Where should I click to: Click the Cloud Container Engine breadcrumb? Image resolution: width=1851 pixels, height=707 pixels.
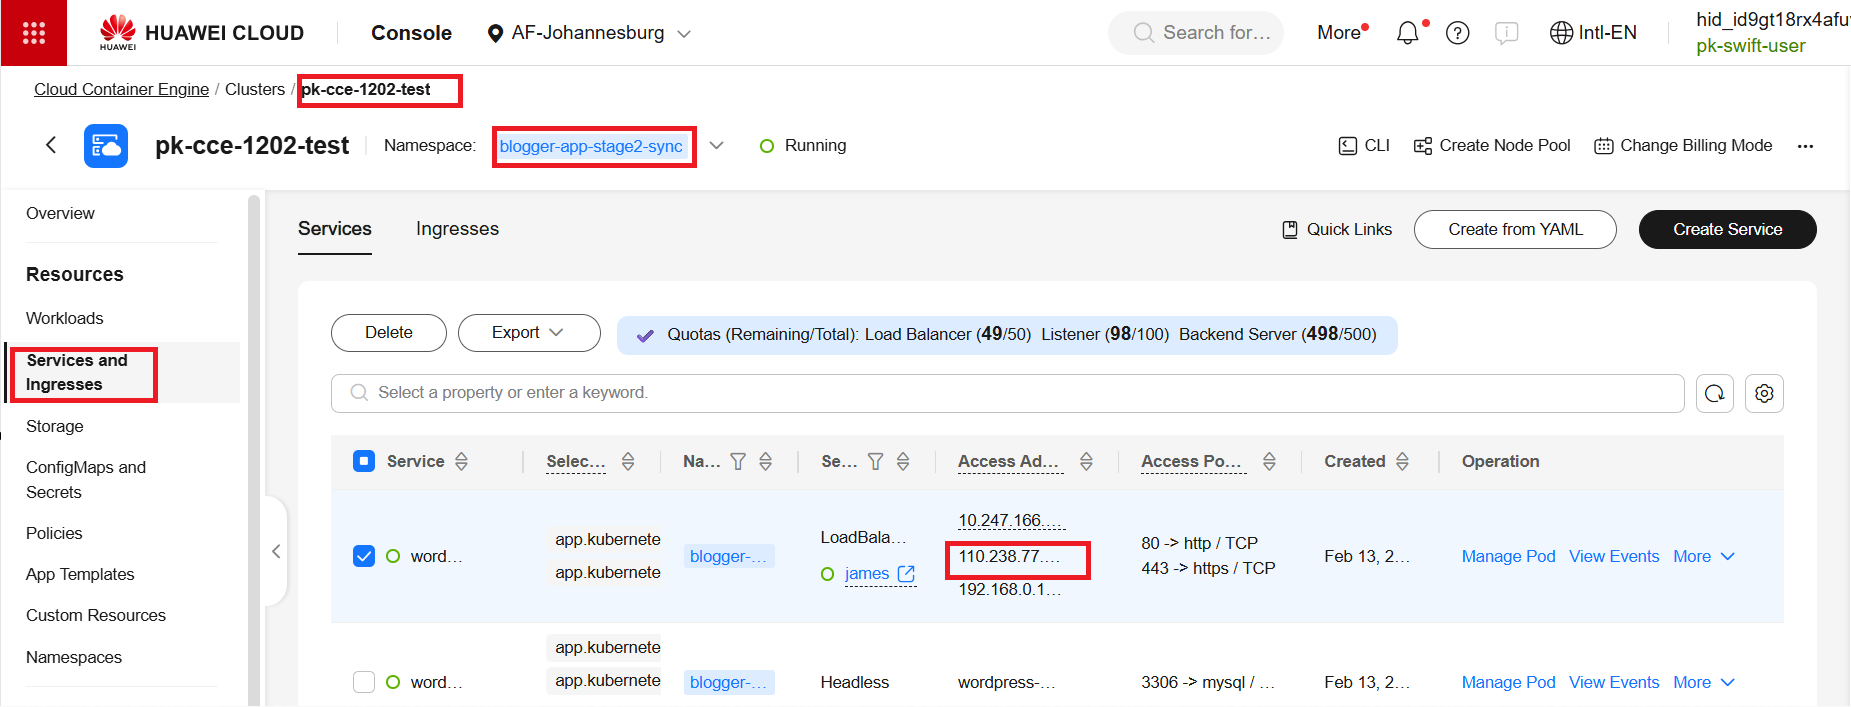[x=121, y=89]
